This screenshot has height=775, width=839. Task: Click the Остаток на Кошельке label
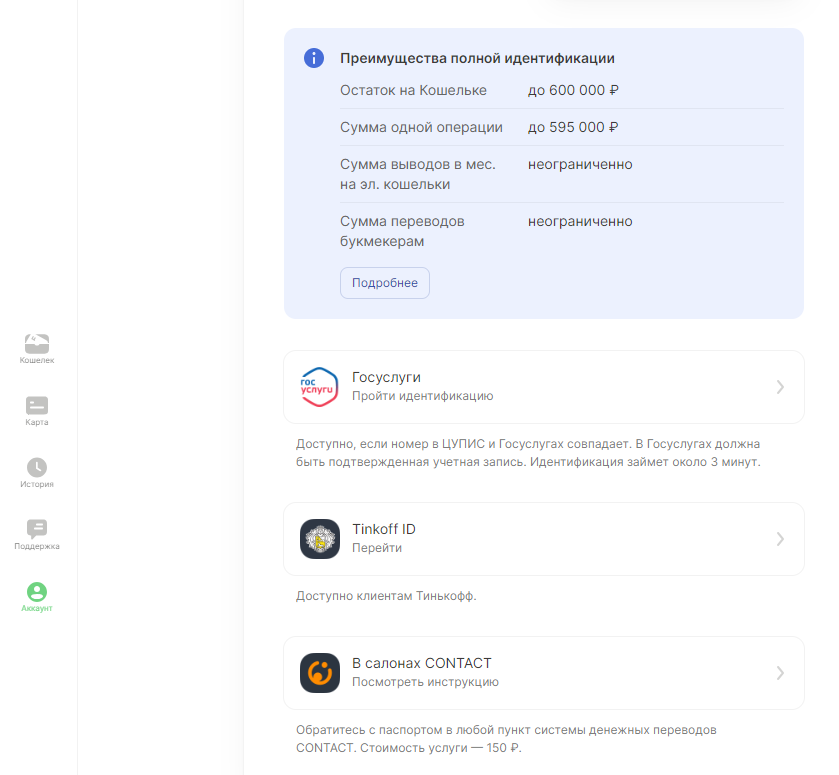pos(414,90)
